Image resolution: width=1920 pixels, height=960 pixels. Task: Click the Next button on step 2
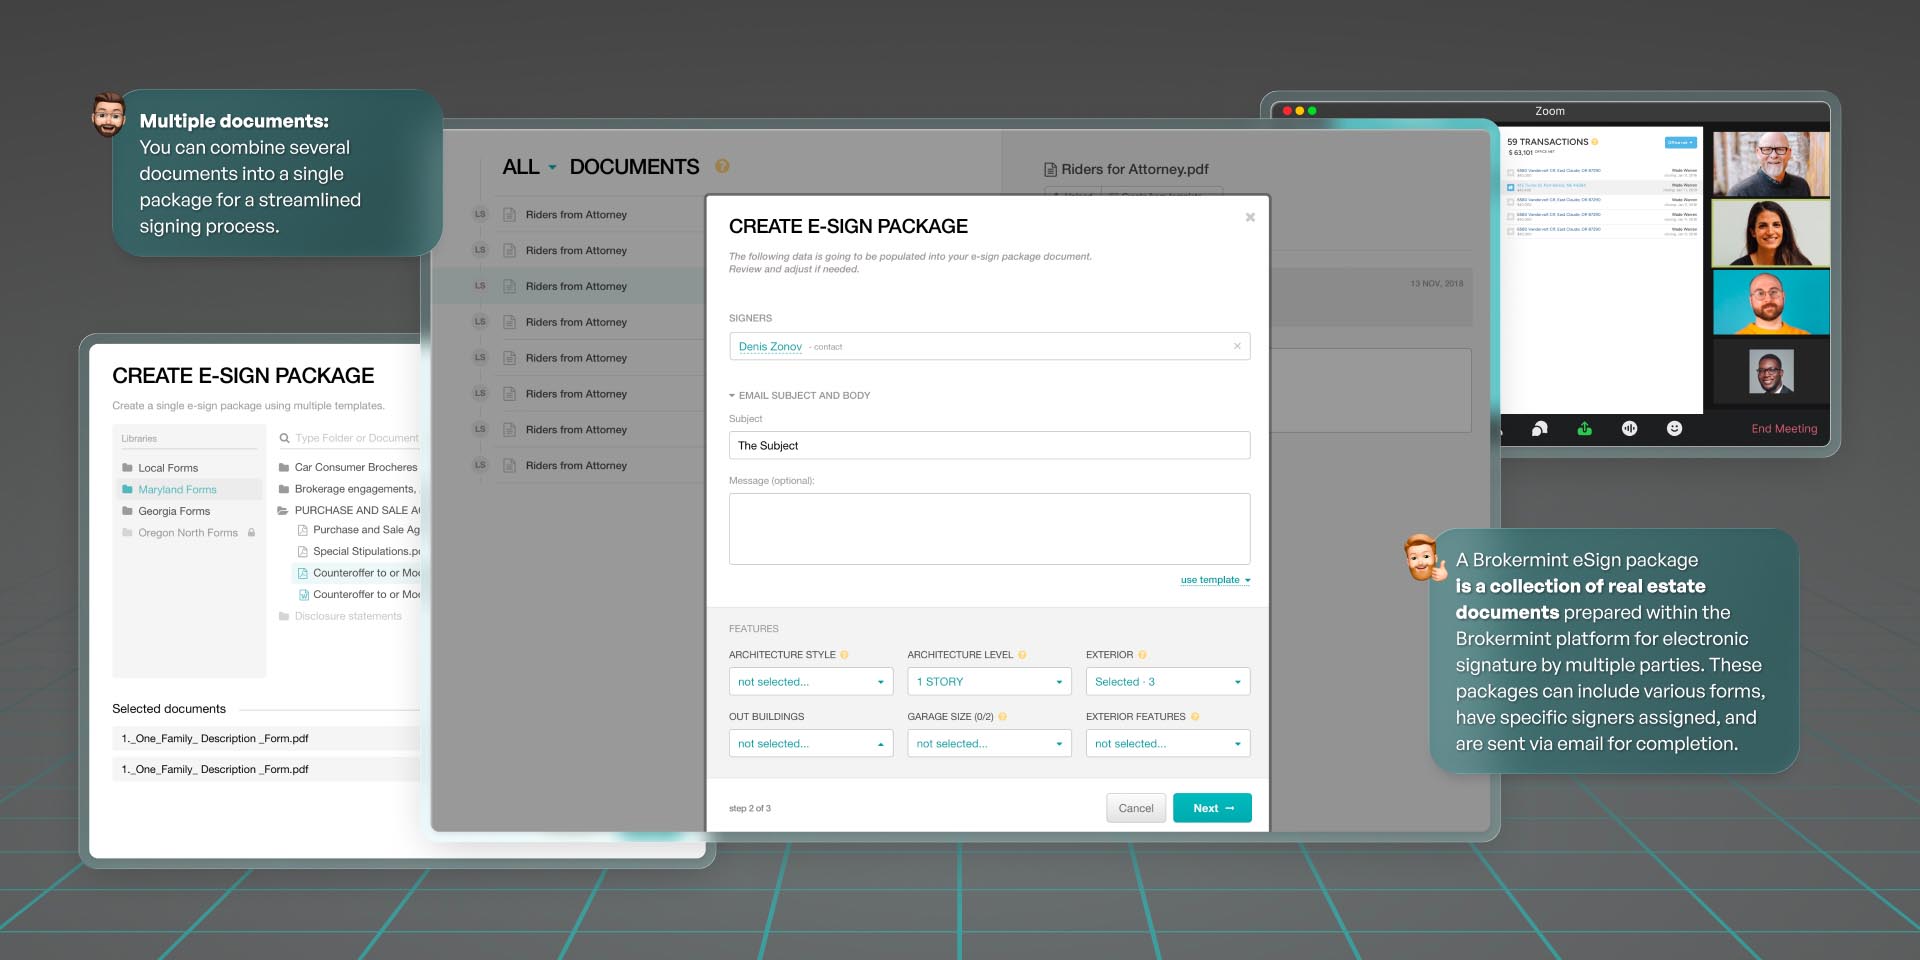click(1212, 807)
